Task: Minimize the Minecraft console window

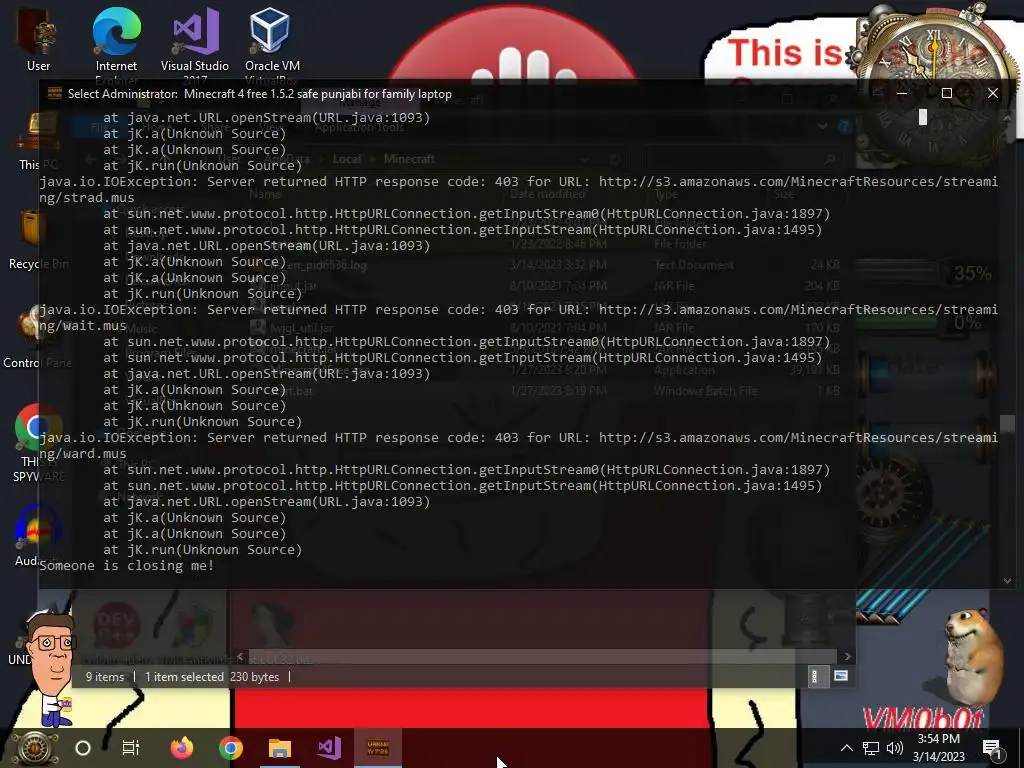Action: tap(902, 93)
